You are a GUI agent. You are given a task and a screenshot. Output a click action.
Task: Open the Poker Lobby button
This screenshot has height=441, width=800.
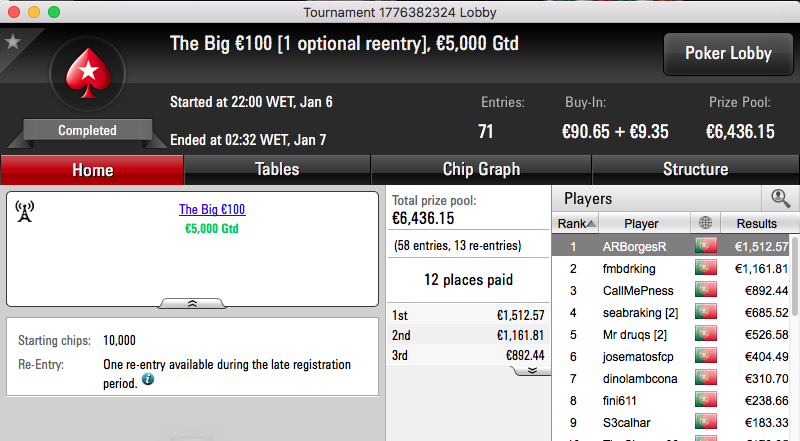pyautogui.click(x=728, y=54)
